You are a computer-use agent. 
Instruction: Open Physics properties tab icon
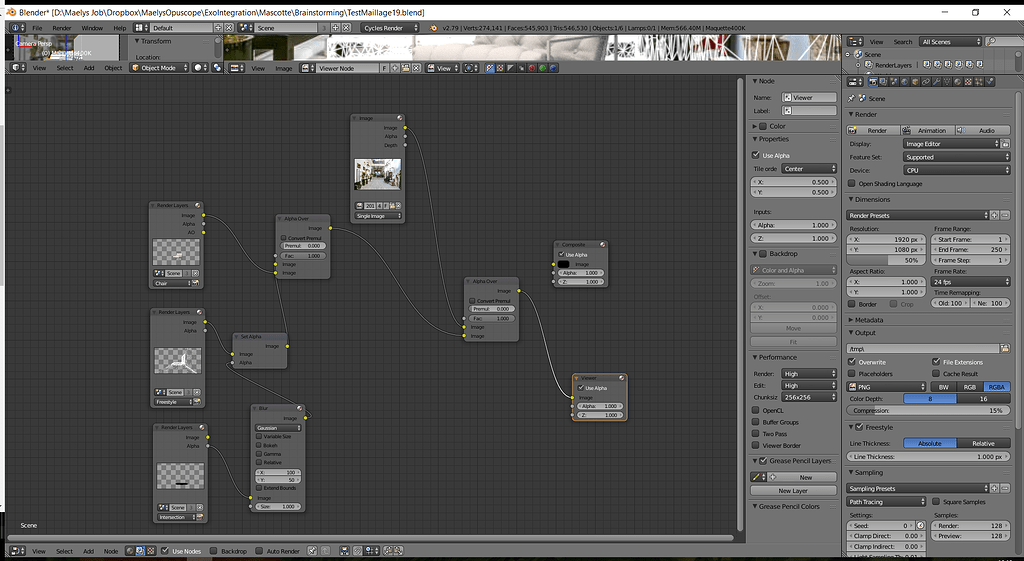pos(989,82)
